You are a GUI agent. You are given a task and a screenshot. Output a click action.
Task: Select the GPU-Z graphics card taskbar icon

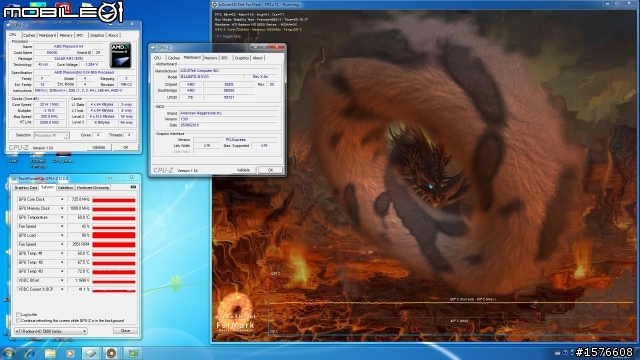(133, 353)
